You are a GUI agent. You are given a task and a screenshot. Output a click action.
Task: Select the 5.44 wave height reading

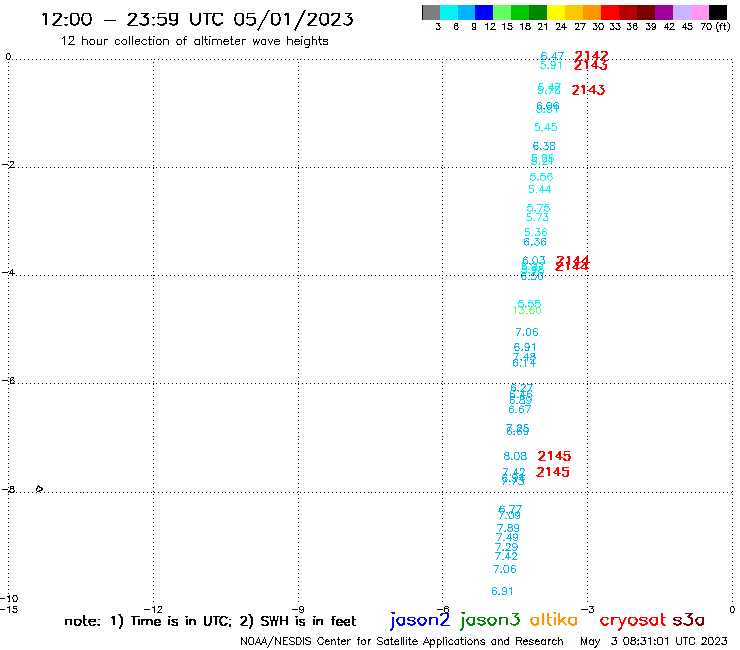(539, 189)
